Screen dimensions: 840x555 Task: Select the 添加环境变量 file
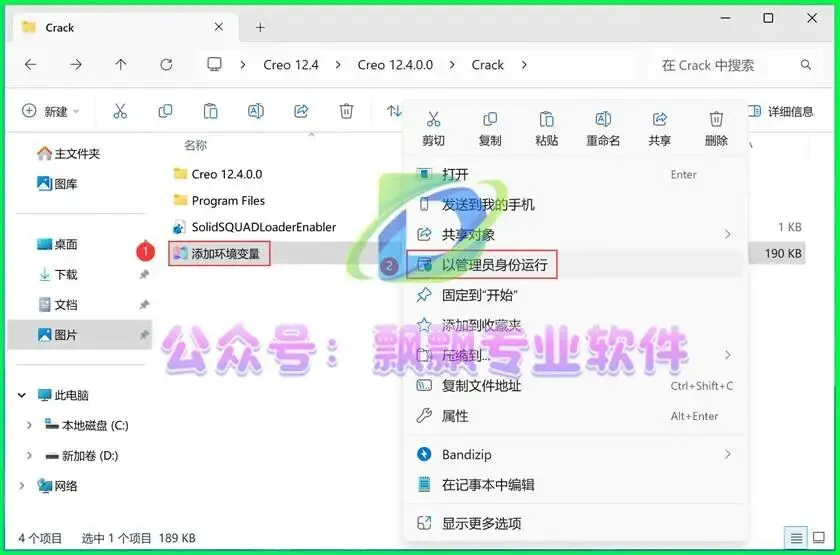pos(219,253)
